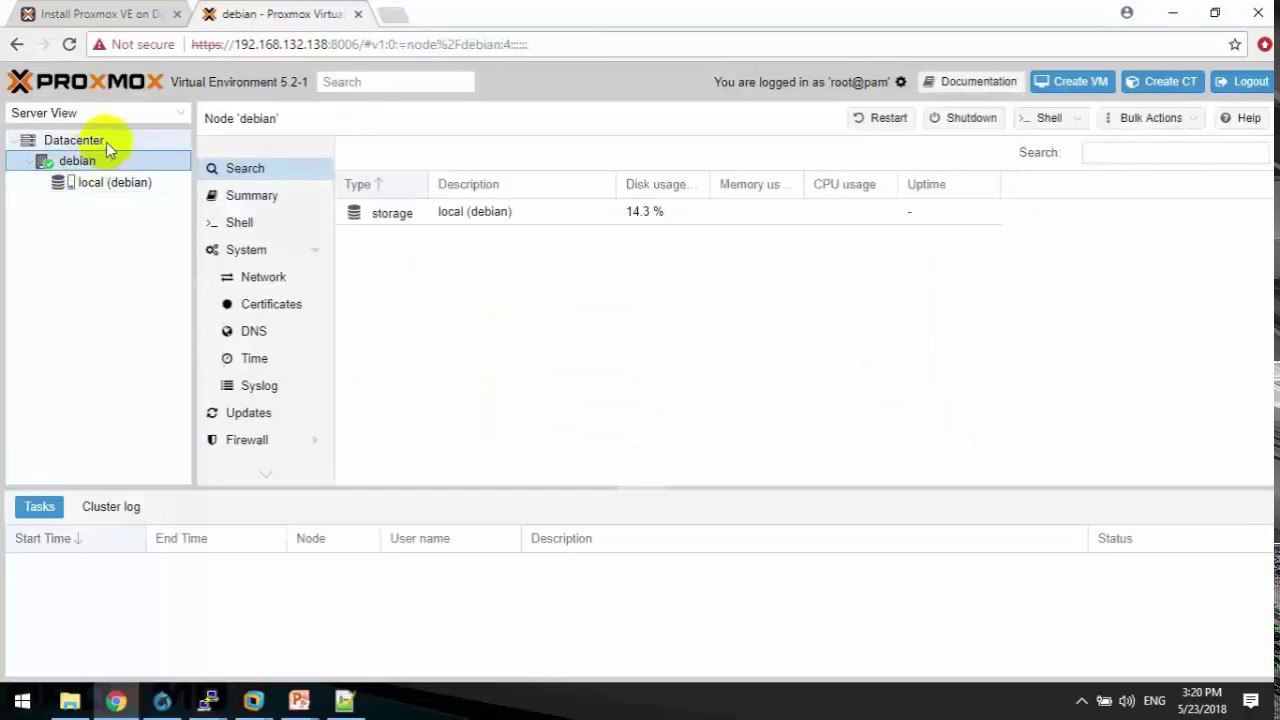Open File Explorer from taskbar

point(69,701)
